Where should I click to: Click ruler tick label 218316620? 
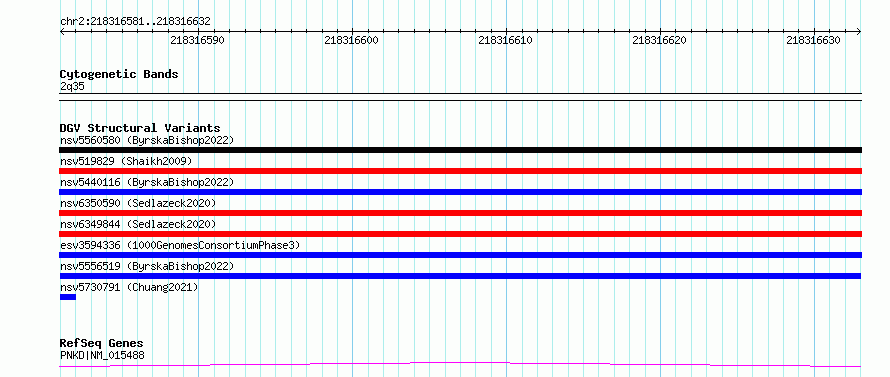[659, 40]
